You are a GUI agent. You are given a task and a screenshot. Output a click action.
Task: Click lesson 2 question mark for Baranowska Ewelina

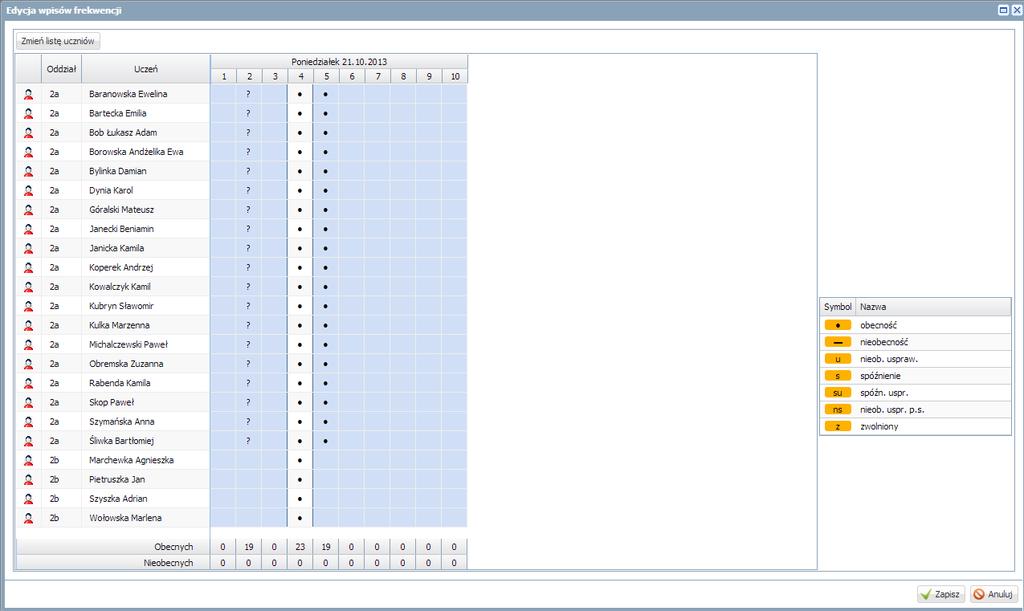[249, 94]
